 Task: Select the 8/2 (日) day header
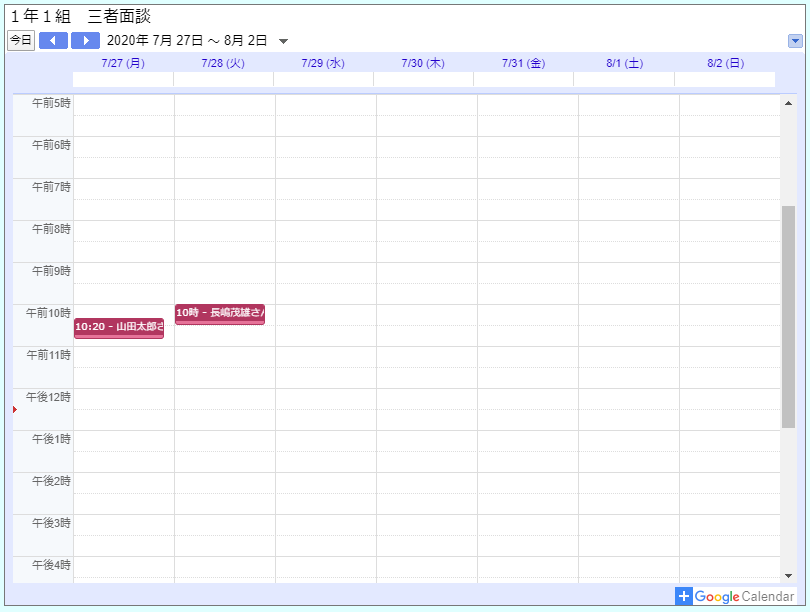pyautogui.click(x=725, y=63)
